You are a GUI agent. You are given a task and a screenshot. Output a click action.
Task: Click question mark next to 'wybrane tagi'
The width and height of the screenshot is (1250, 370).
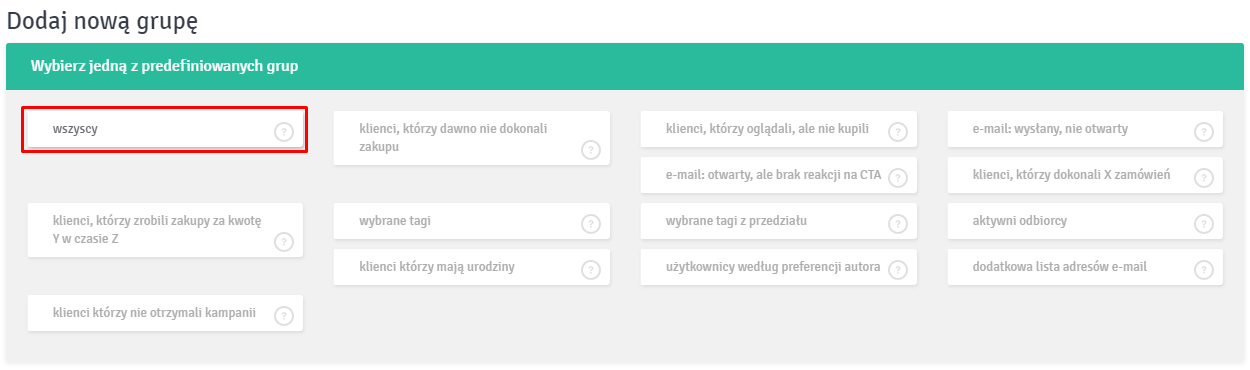(590, 223)
